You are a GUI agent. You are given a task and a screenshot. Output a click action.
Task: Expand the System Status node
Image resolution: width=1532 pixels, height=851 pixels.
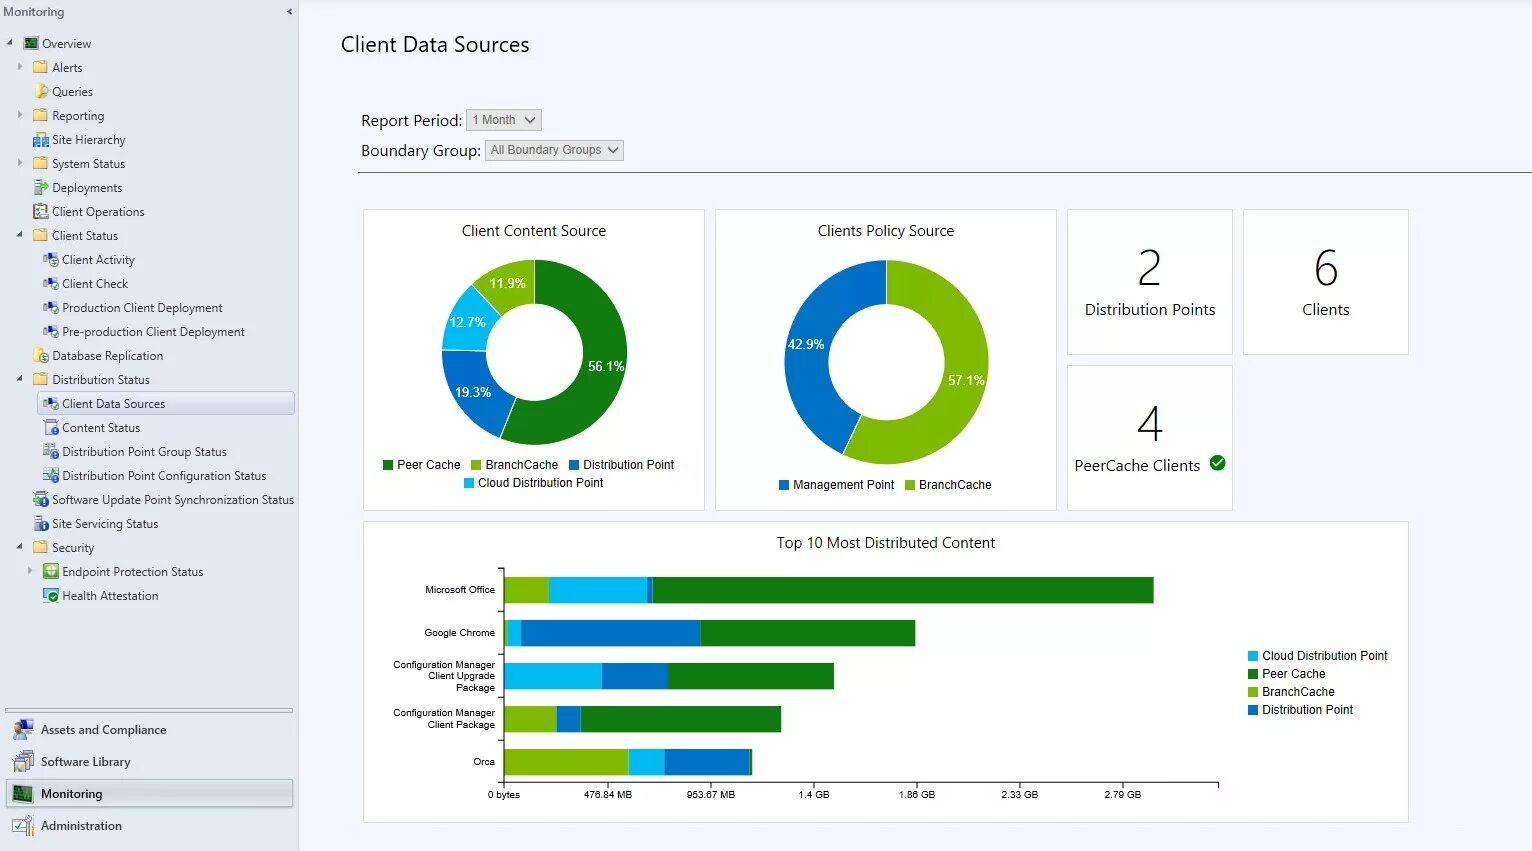point(20,163)
